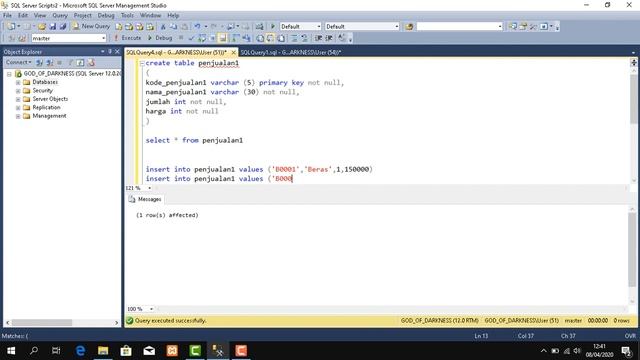Screen dimensions: 640x360
Task: Click the Object Explorer horizontal scrollbar
Action: 62,322
